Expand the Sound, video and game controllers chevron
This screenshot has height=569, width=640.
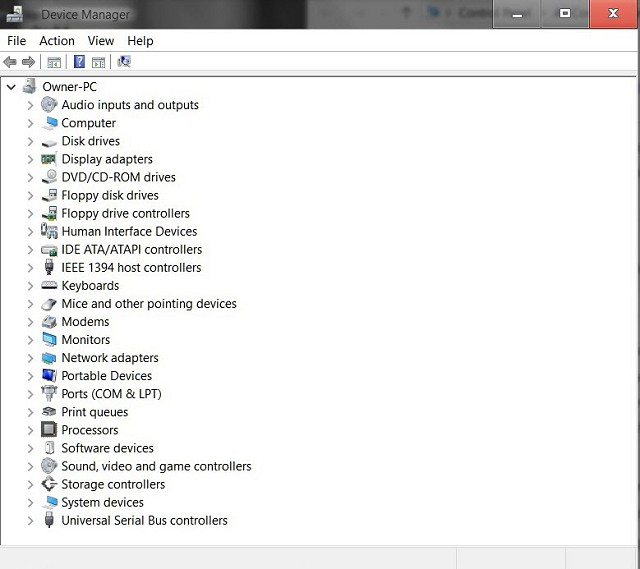tap(30, 467)
